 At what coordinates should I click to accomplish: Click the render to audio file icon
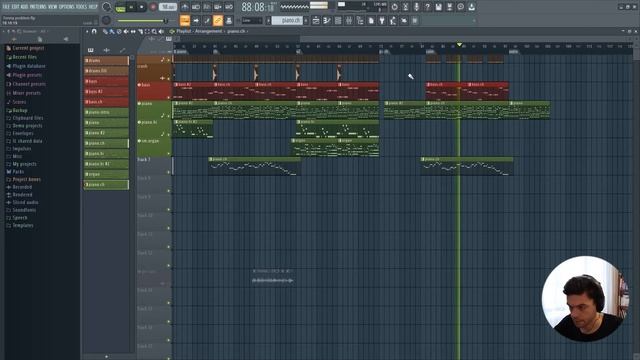click(x=449, y=7)
